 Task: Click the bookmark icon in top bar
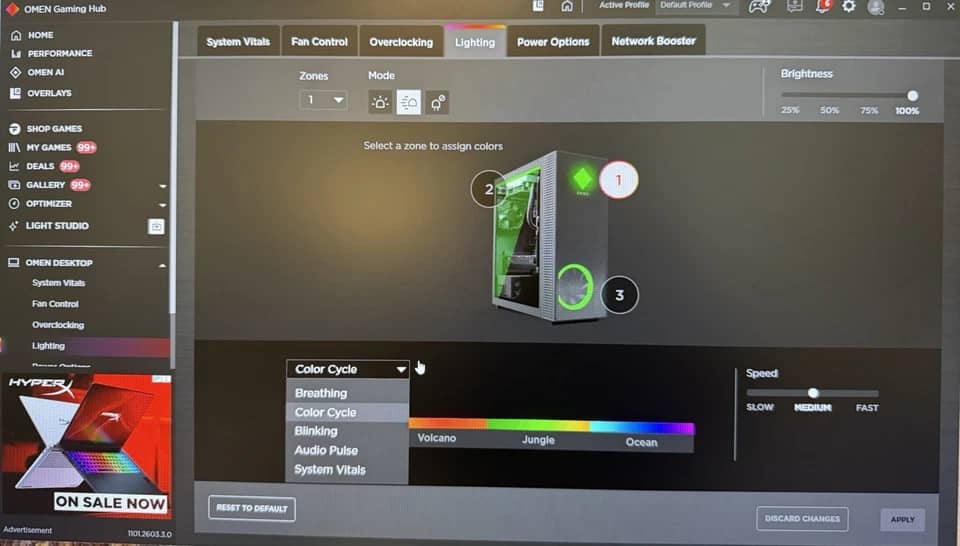795,6
